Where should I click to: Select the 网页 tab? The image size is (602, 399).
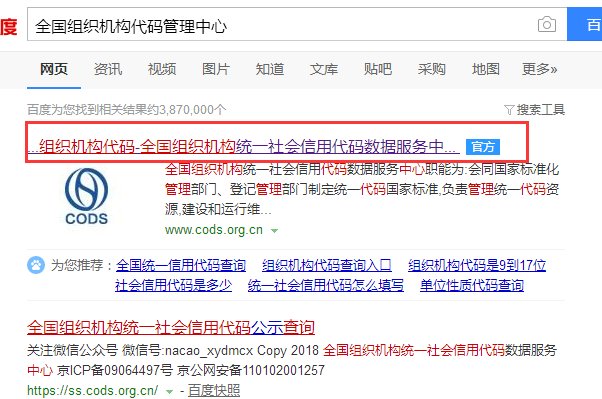[x=54, y=69]
